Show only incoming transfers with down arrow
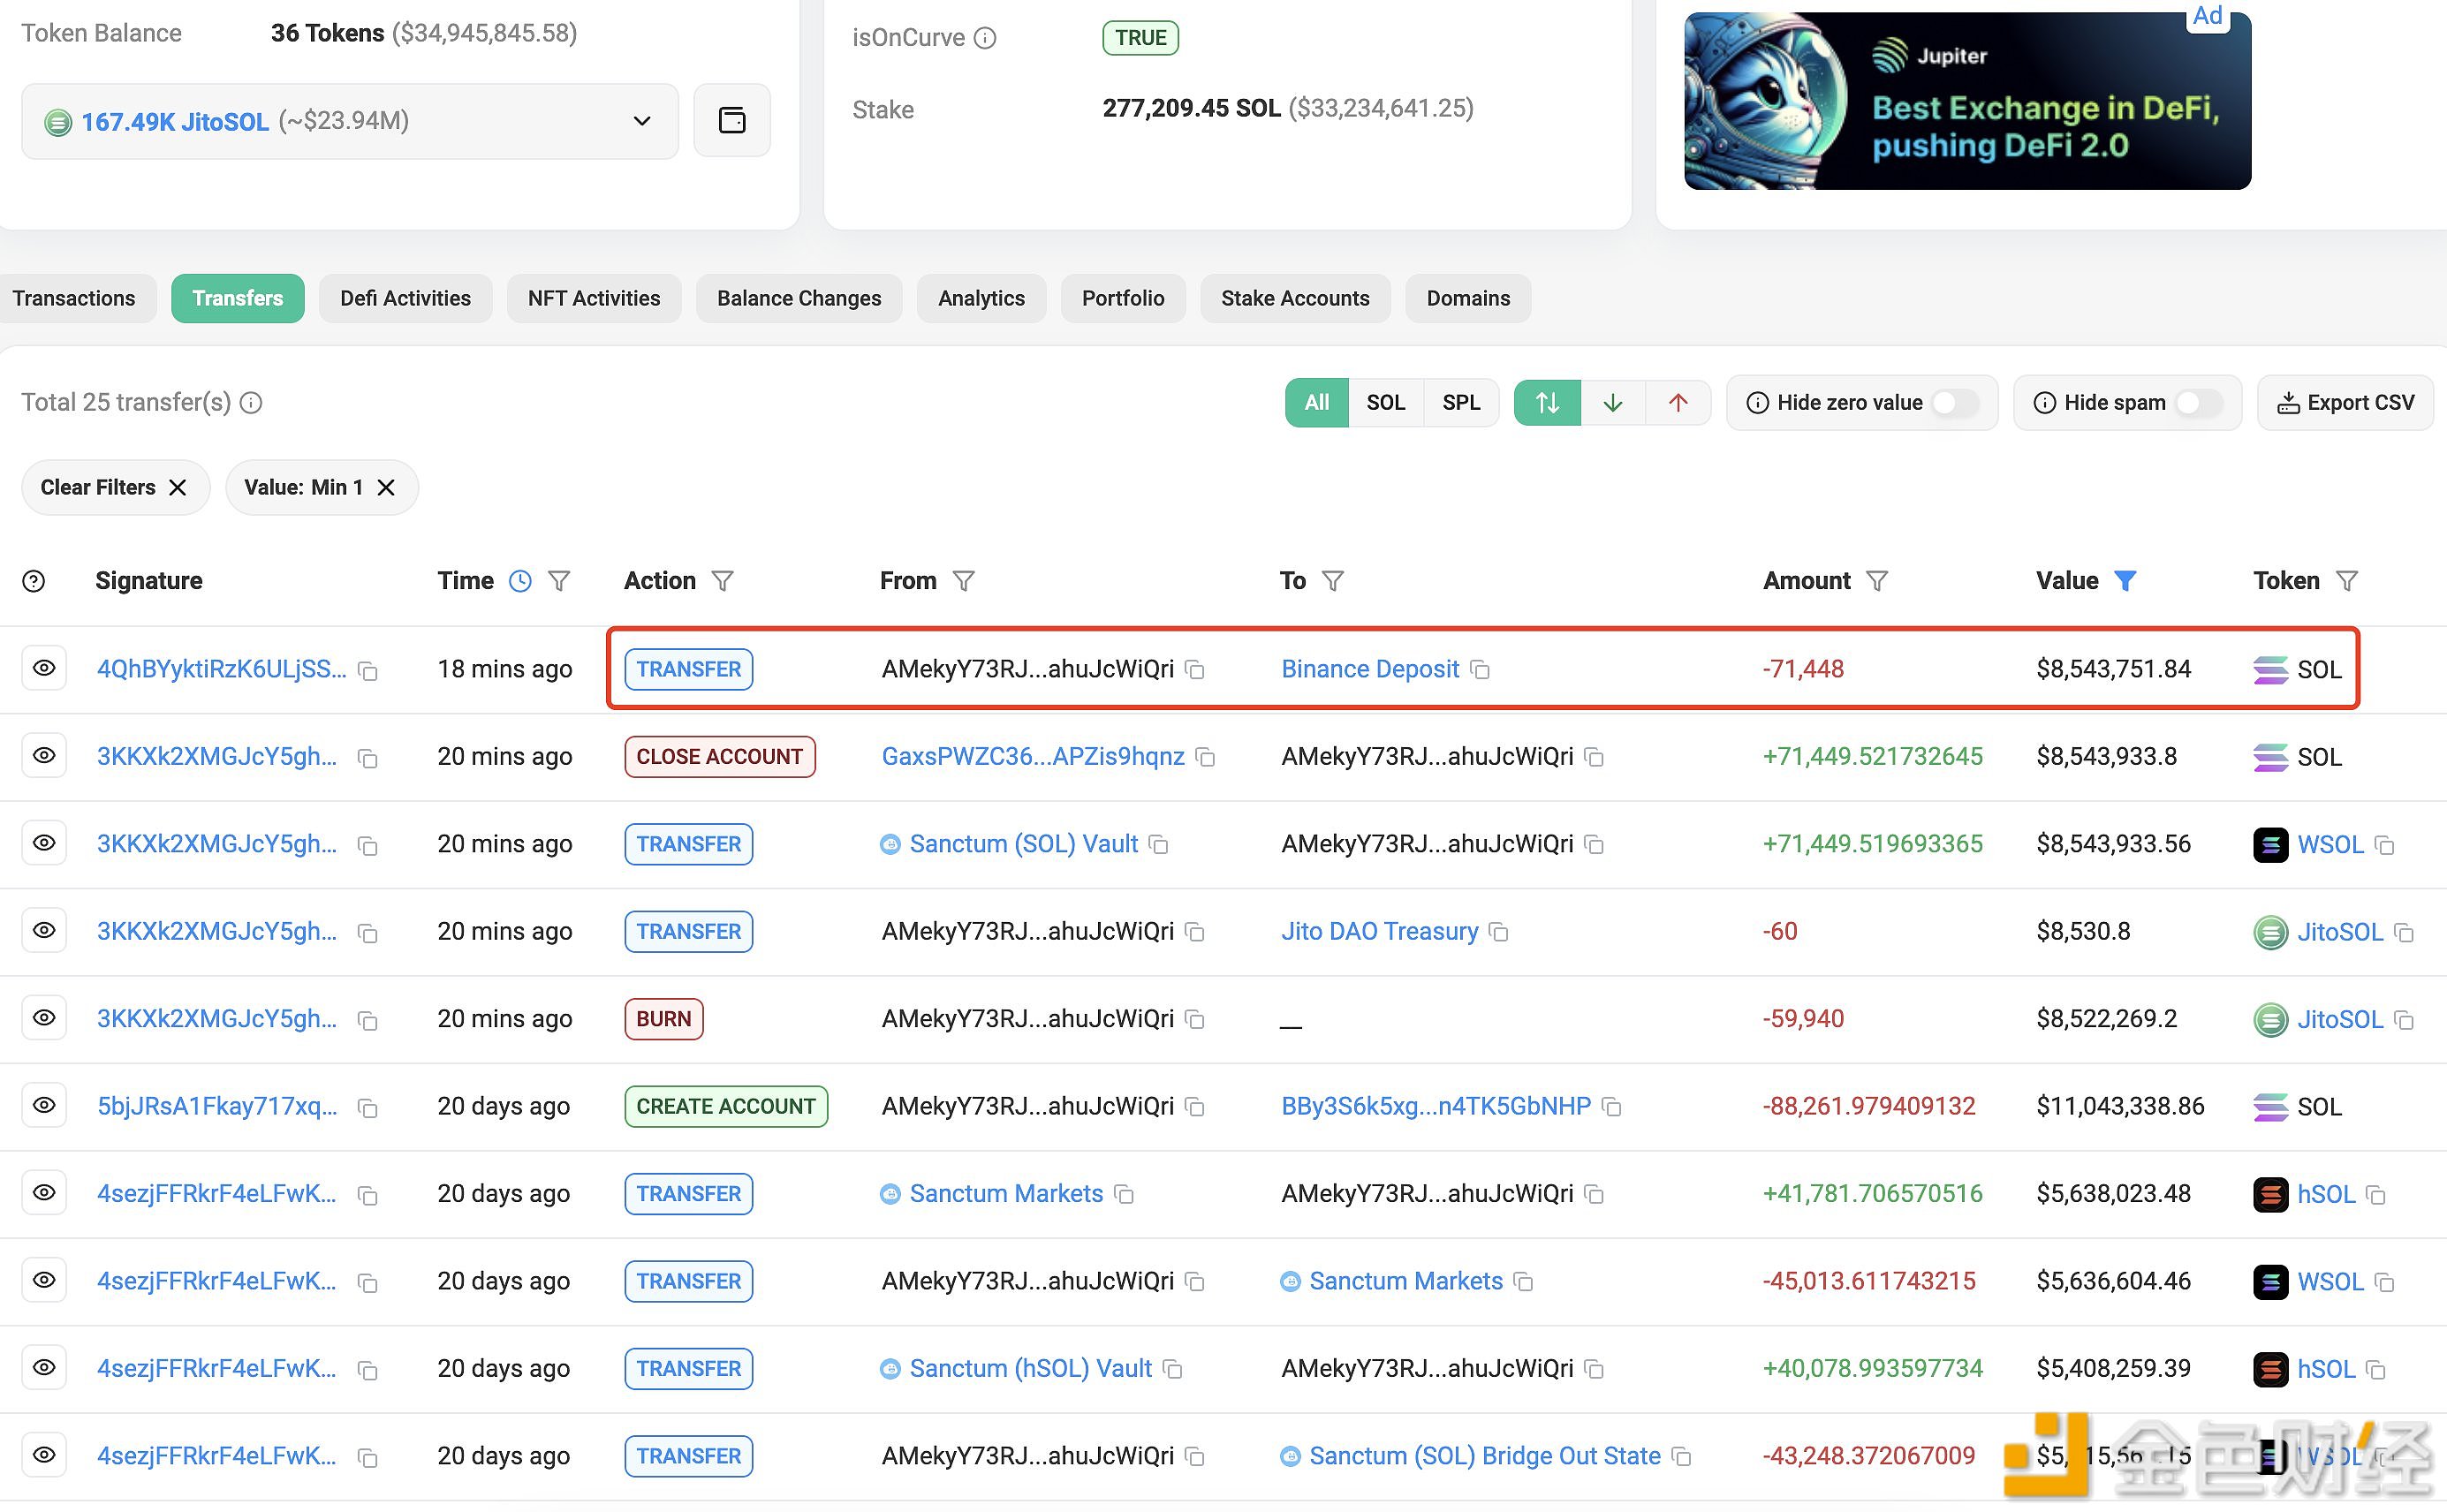The width and height of the screenshot is (2447, 1512). pos(1613,403)
